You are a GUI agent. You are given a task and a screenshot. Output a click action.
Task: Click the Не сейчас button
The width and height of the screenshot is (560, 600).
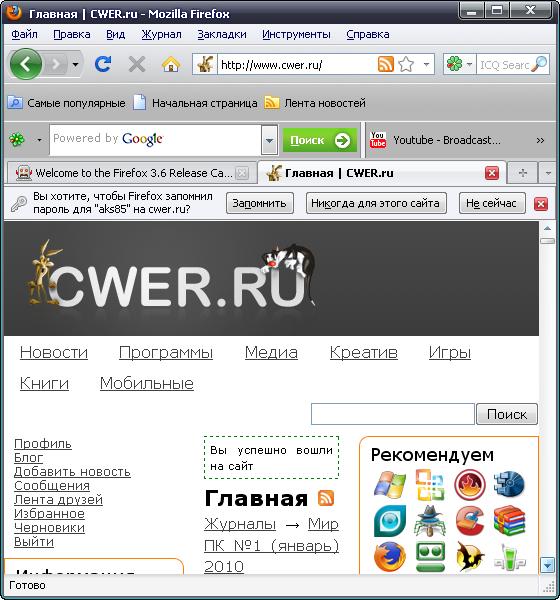(492, 203)
